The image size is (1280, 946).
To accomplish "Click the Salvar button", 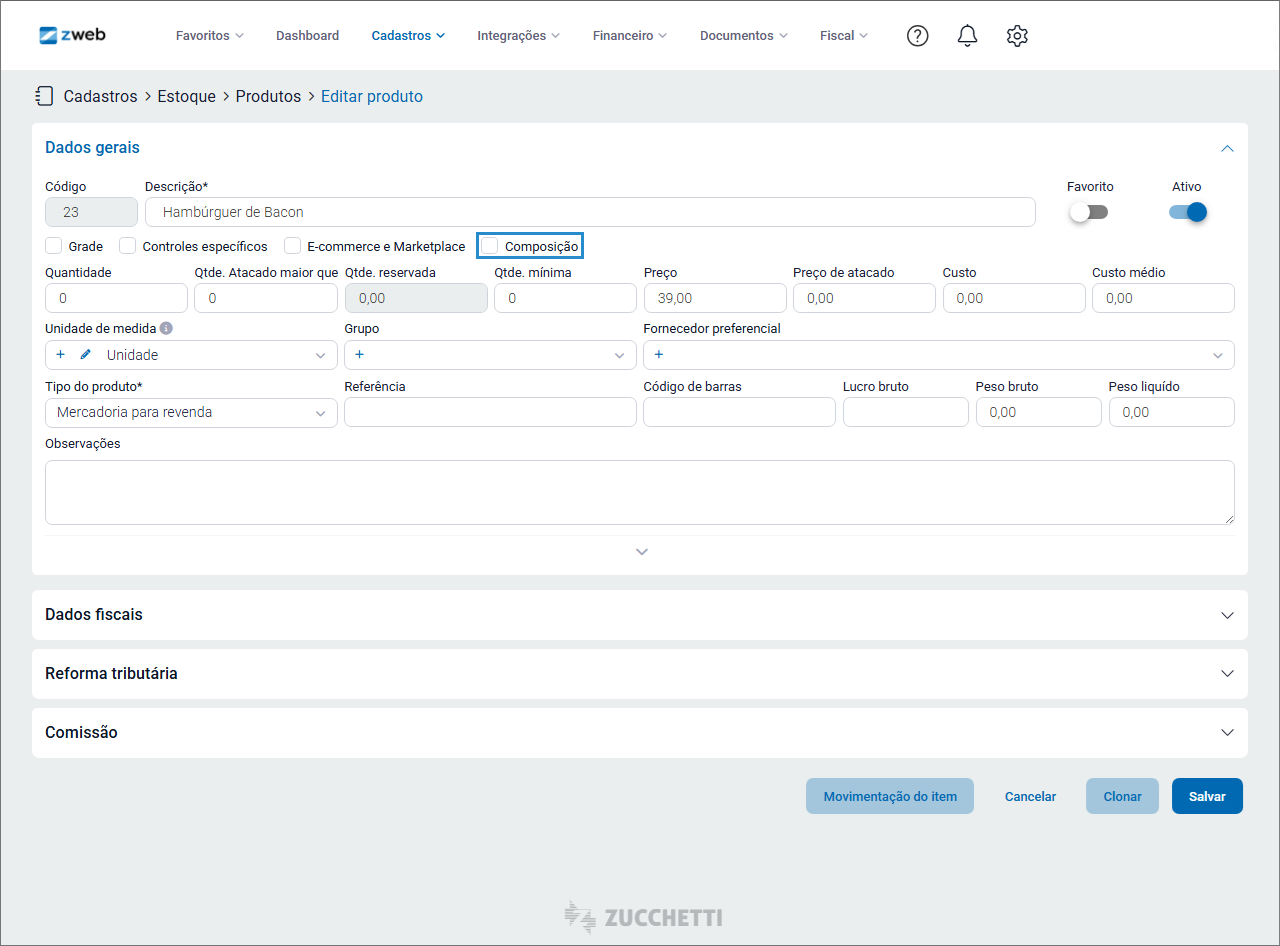I will click(x=1207, y=796).
